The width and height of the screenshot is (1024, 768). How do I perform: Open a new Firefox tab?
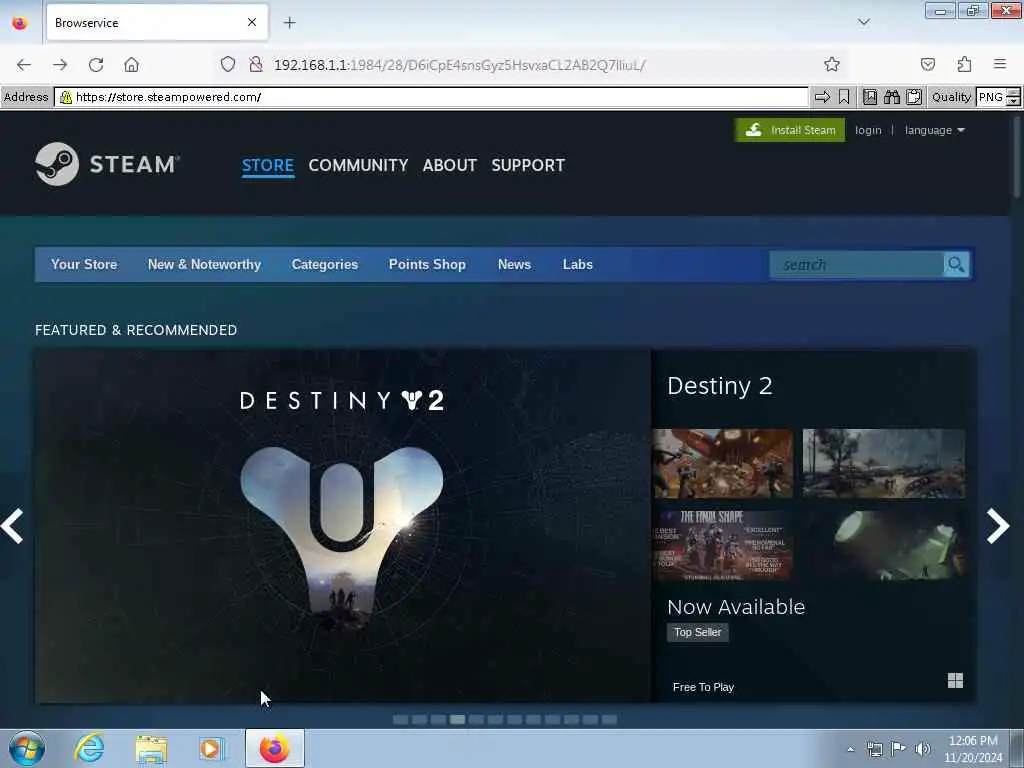click(x=289, y=23)
